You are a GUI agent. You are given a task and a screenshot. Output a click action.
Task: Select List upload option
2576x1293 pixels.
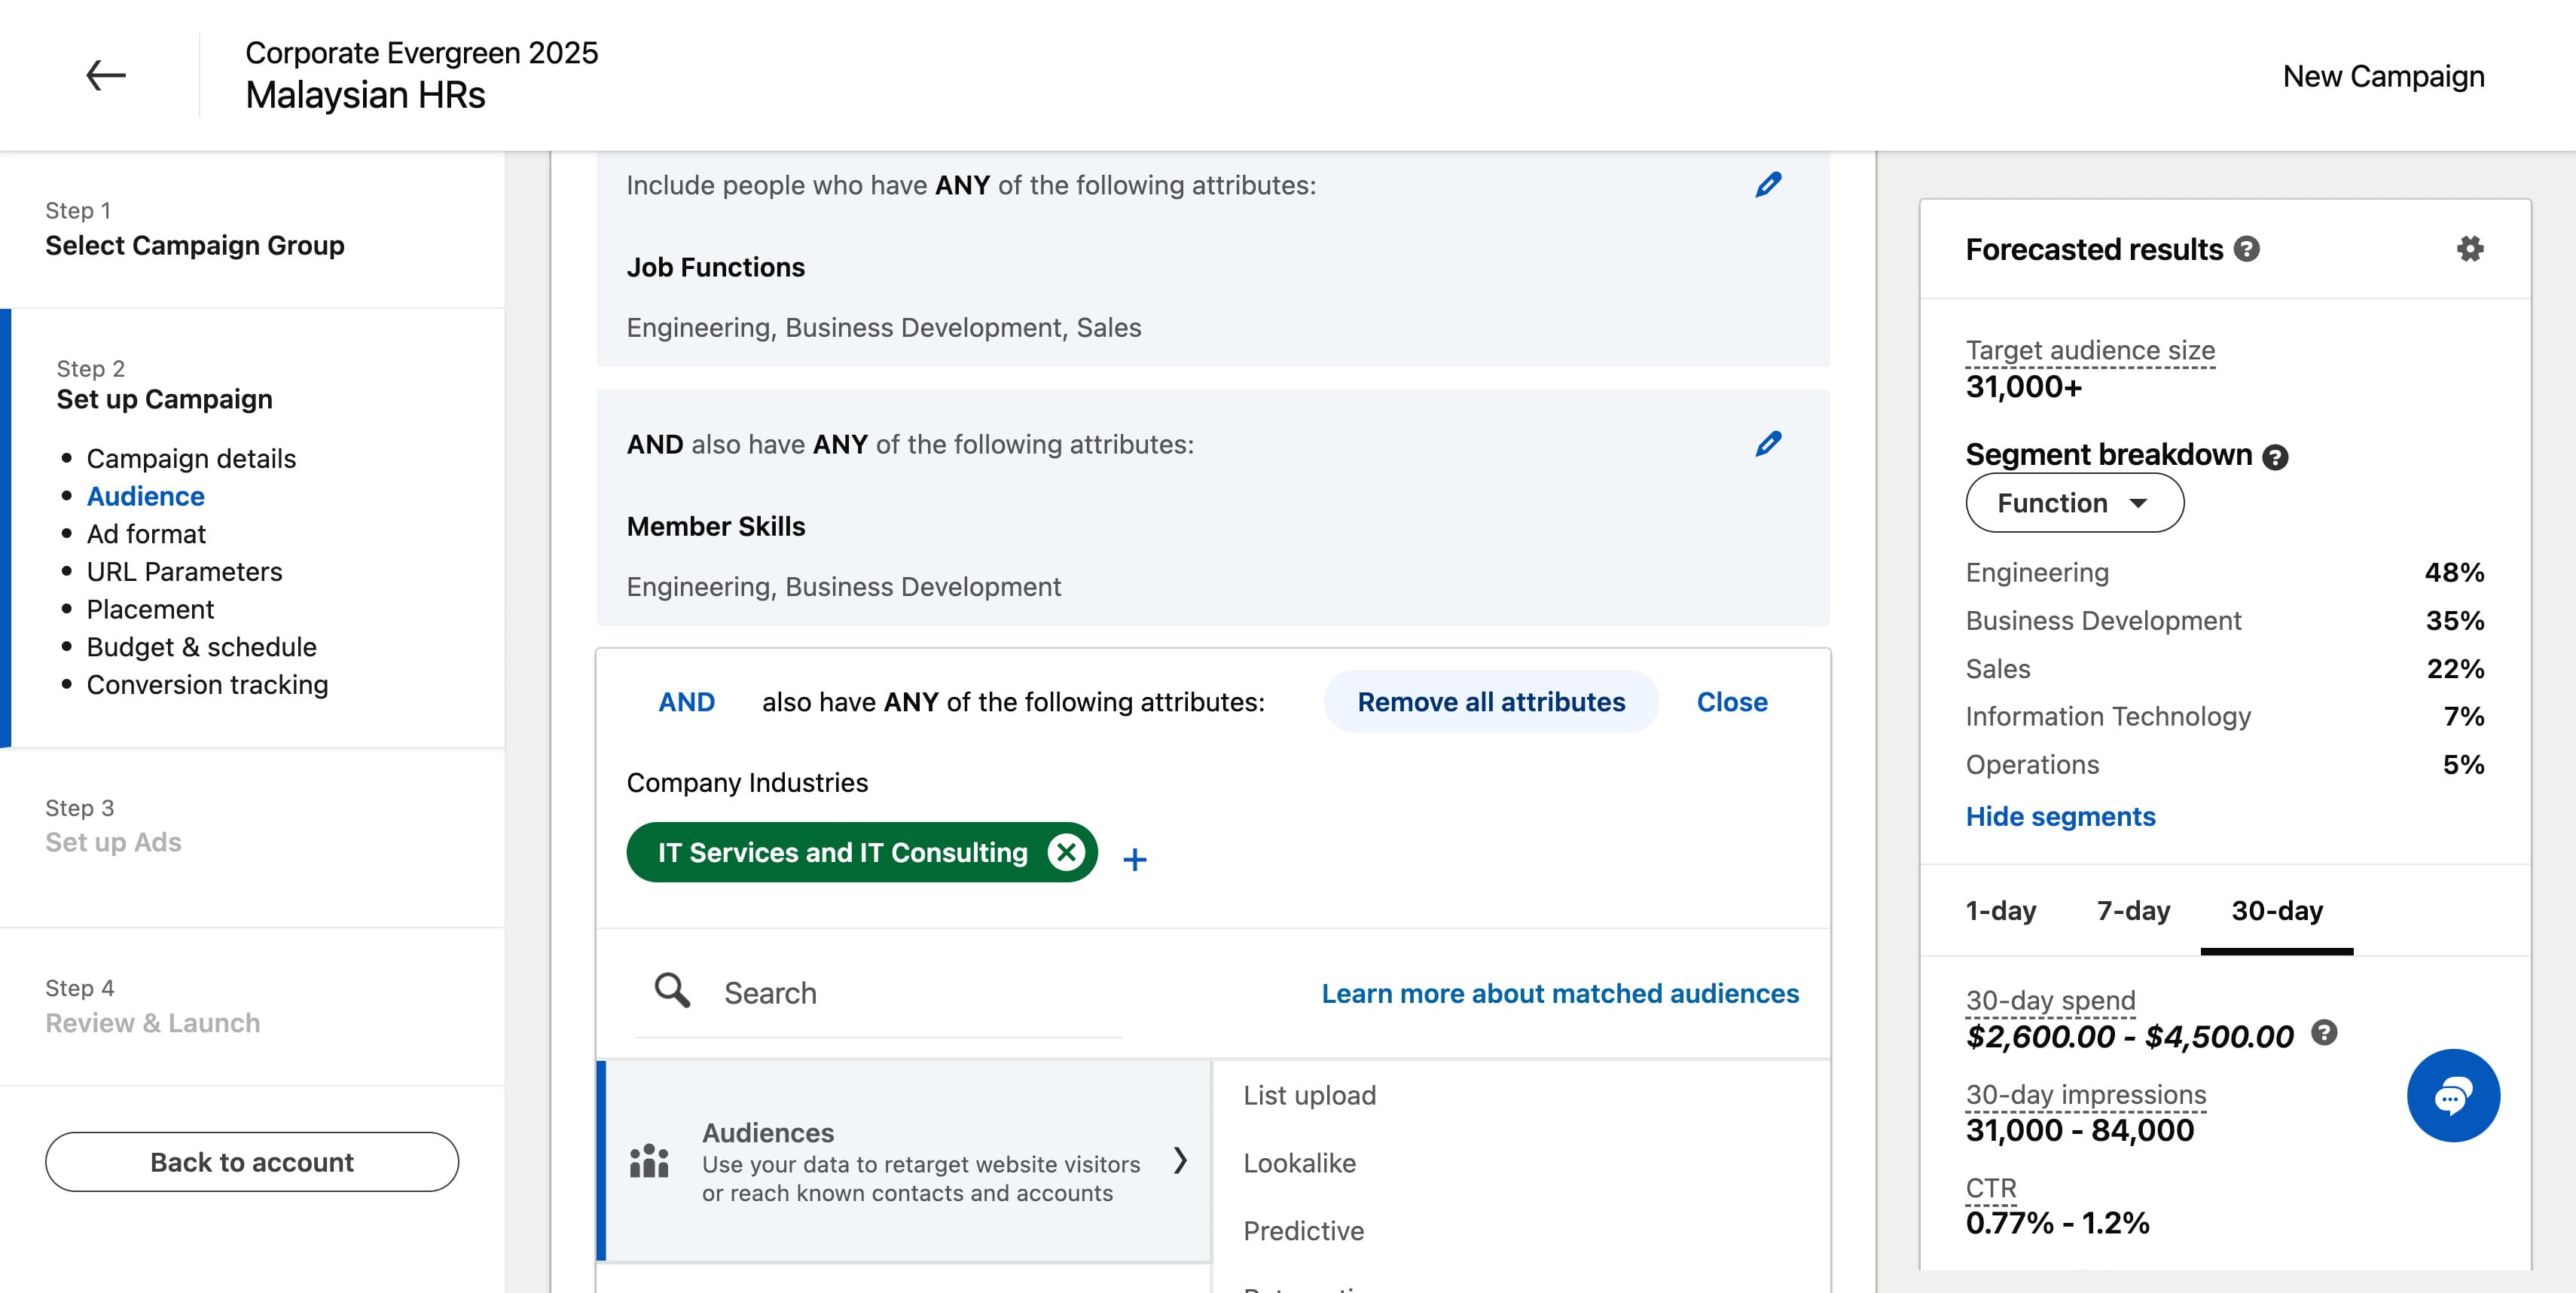click(x=1309, y=1095)
